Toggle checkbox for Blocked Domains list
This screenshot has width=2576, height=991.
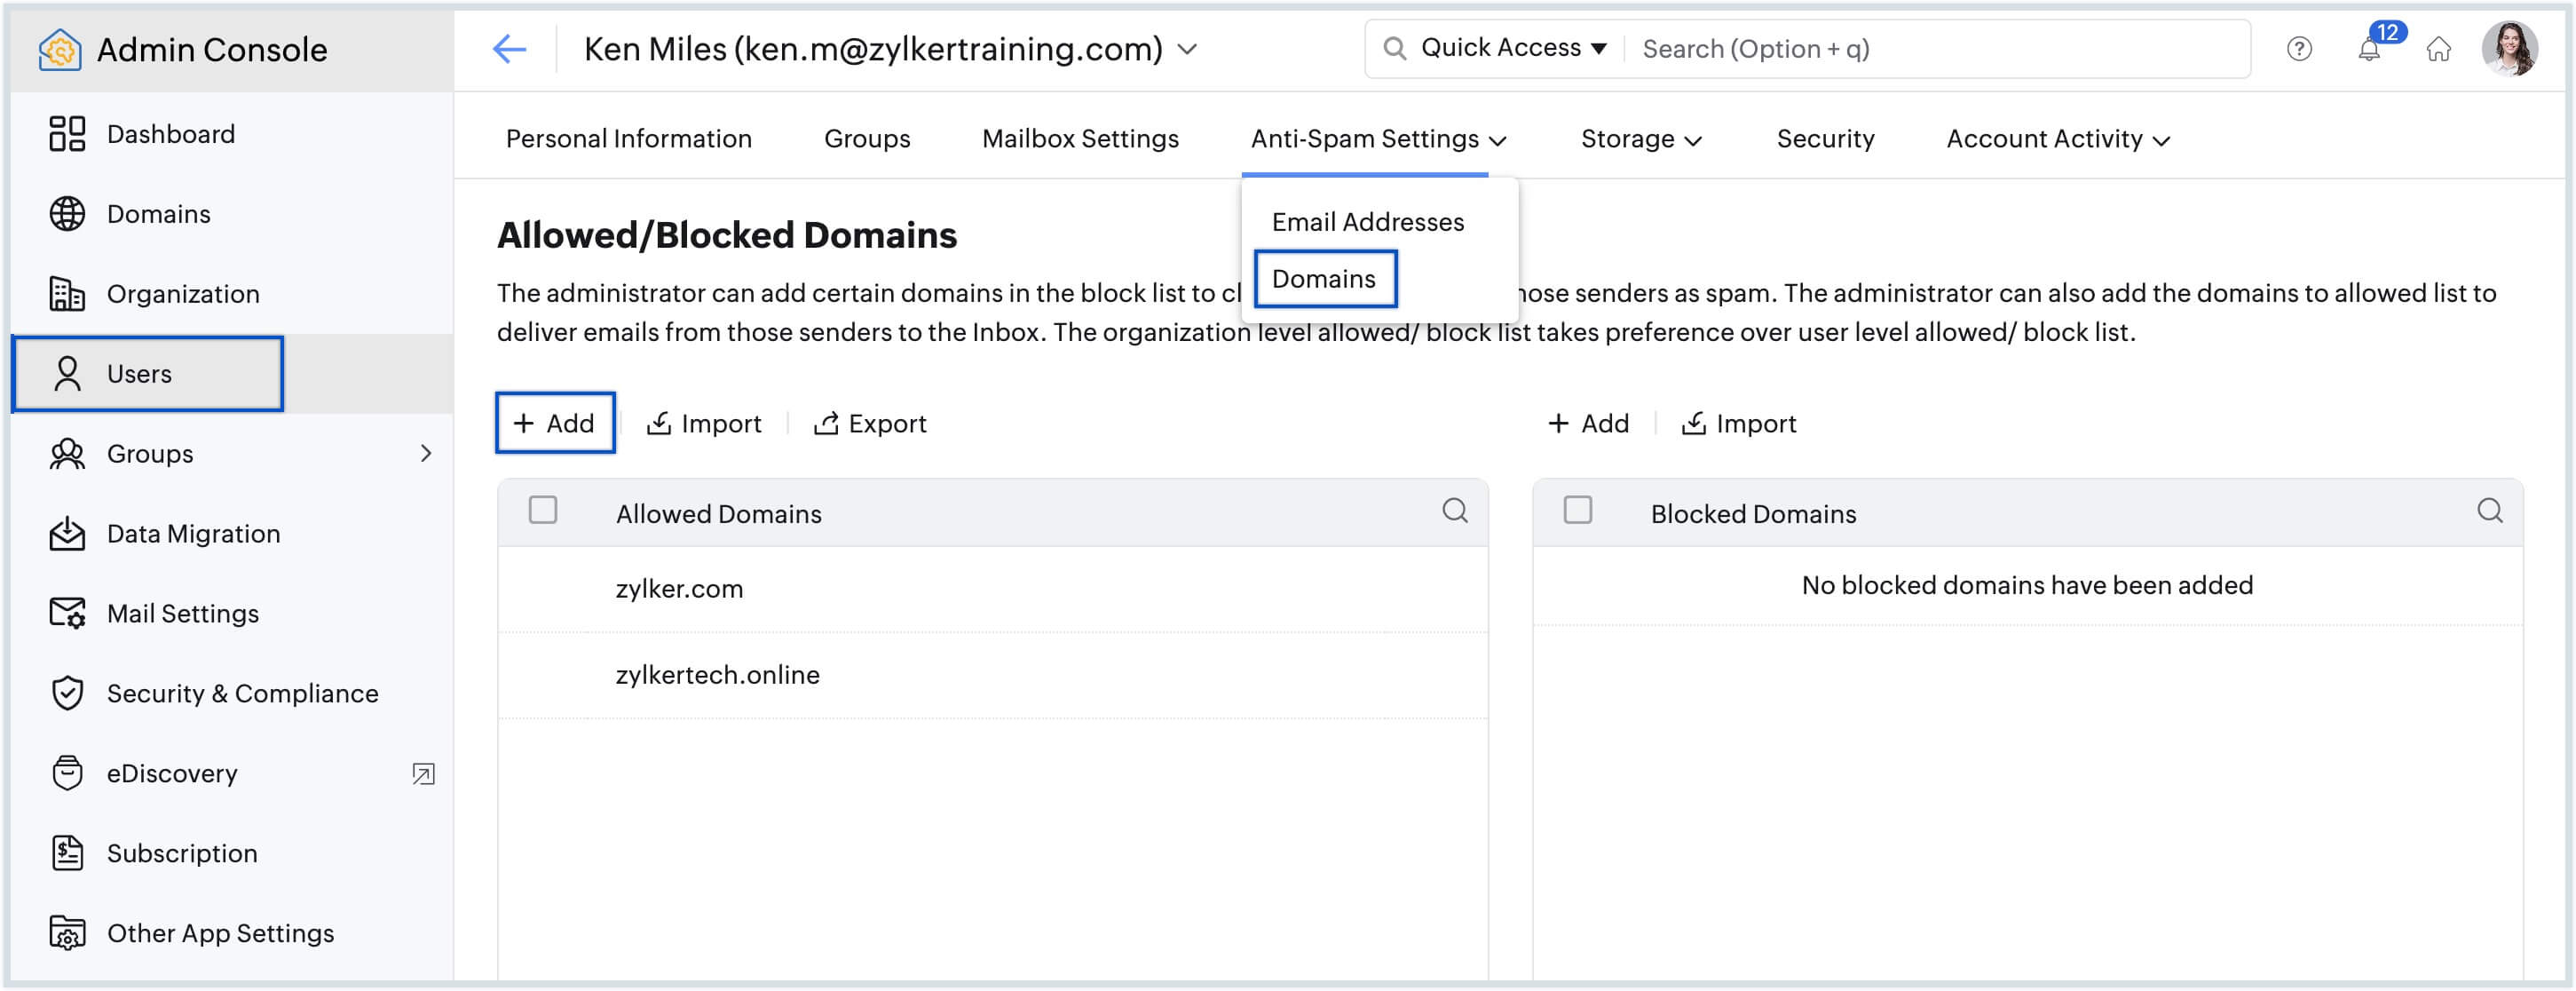point(1577,511)
